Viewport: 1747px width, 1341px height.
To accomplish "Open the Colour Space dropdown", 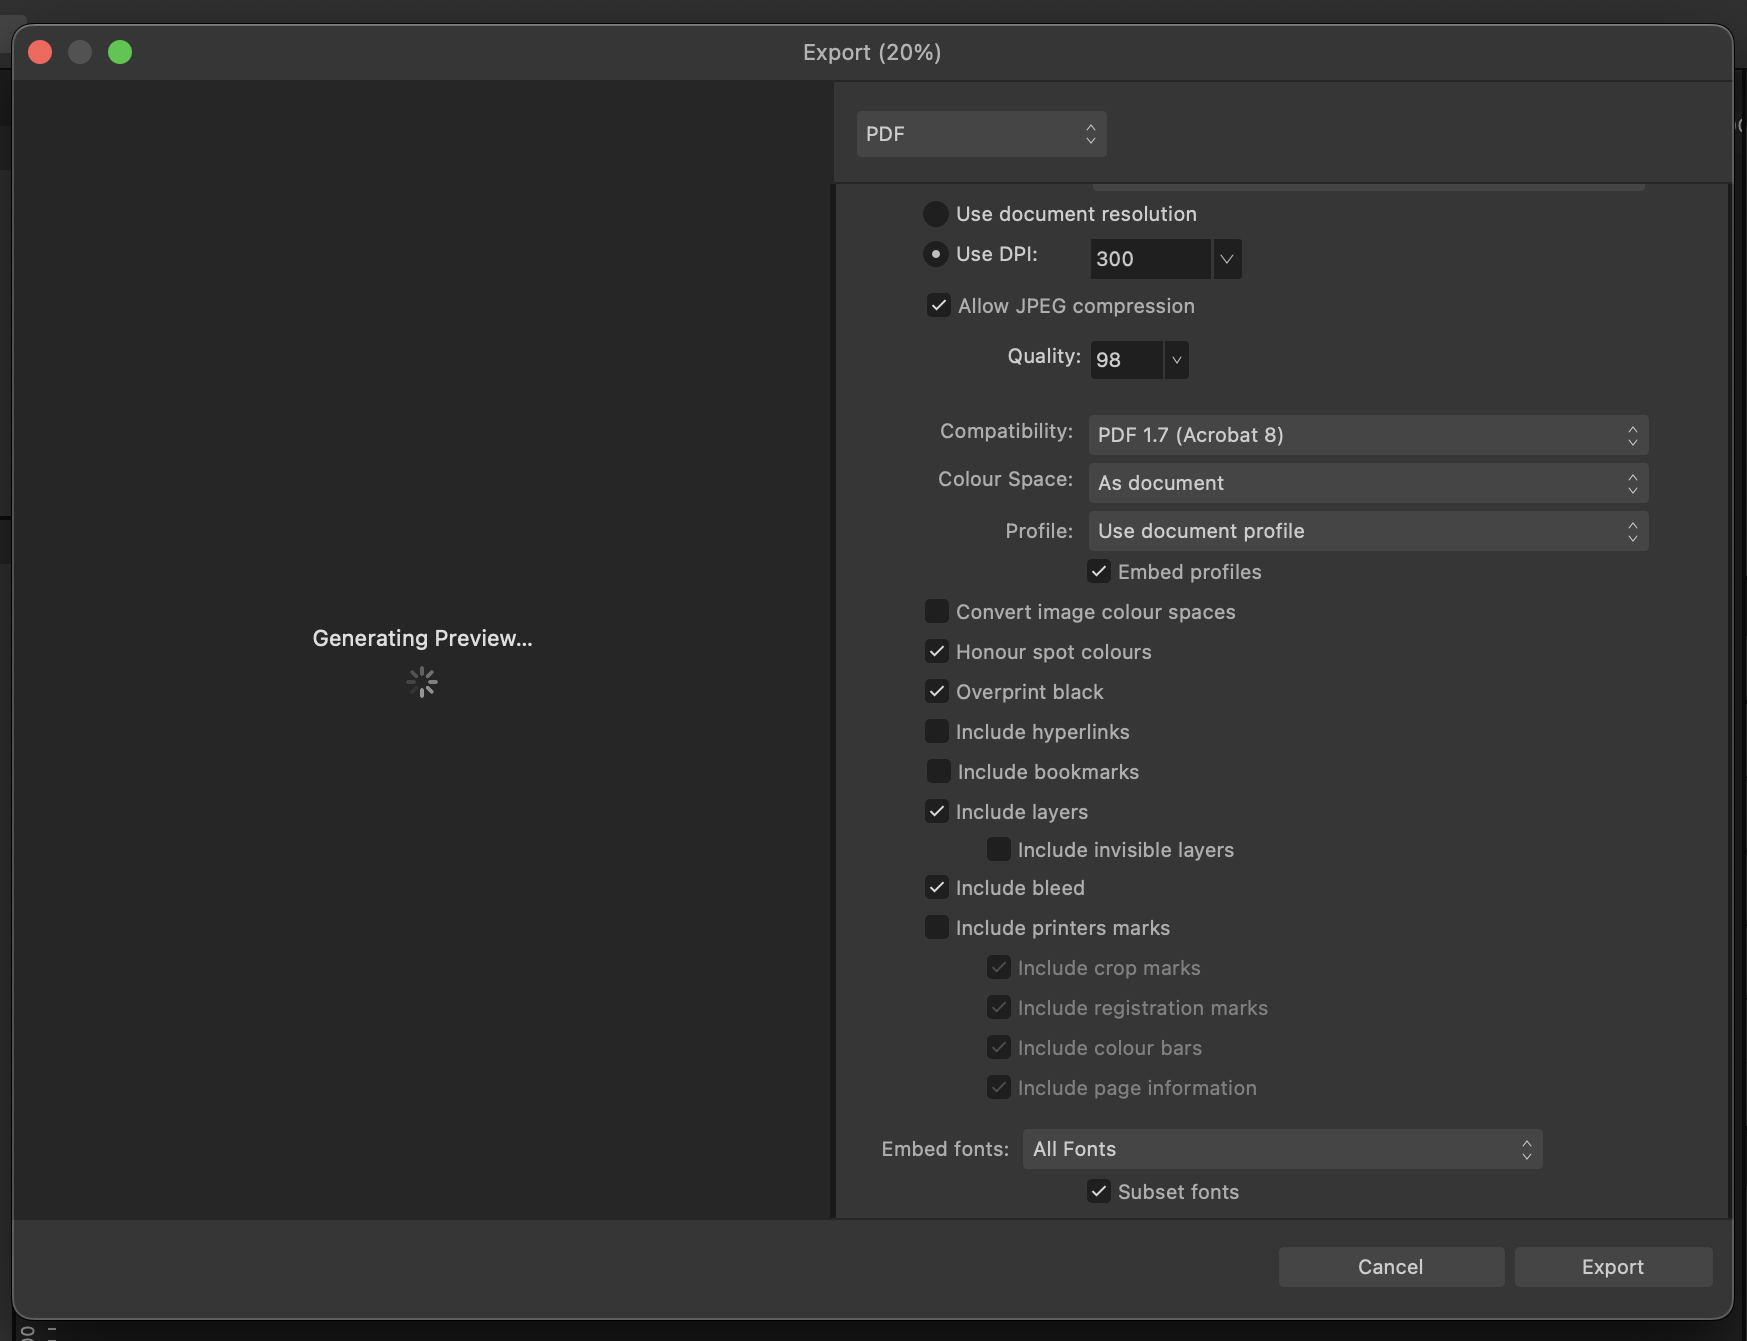I will (x=1367, y=483).
